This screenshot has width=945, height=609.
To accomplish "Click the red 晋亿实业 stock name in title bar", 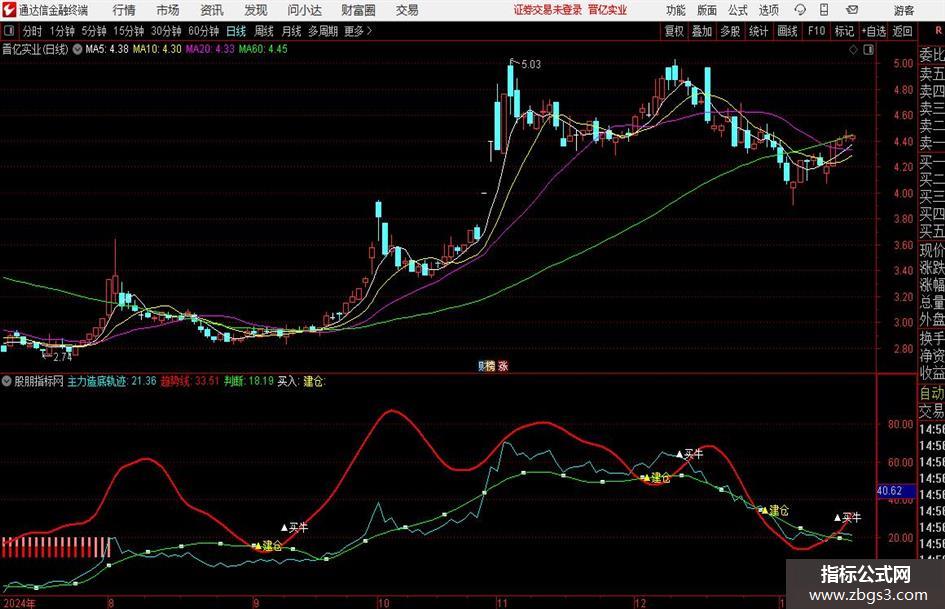I will pos(608,10).
